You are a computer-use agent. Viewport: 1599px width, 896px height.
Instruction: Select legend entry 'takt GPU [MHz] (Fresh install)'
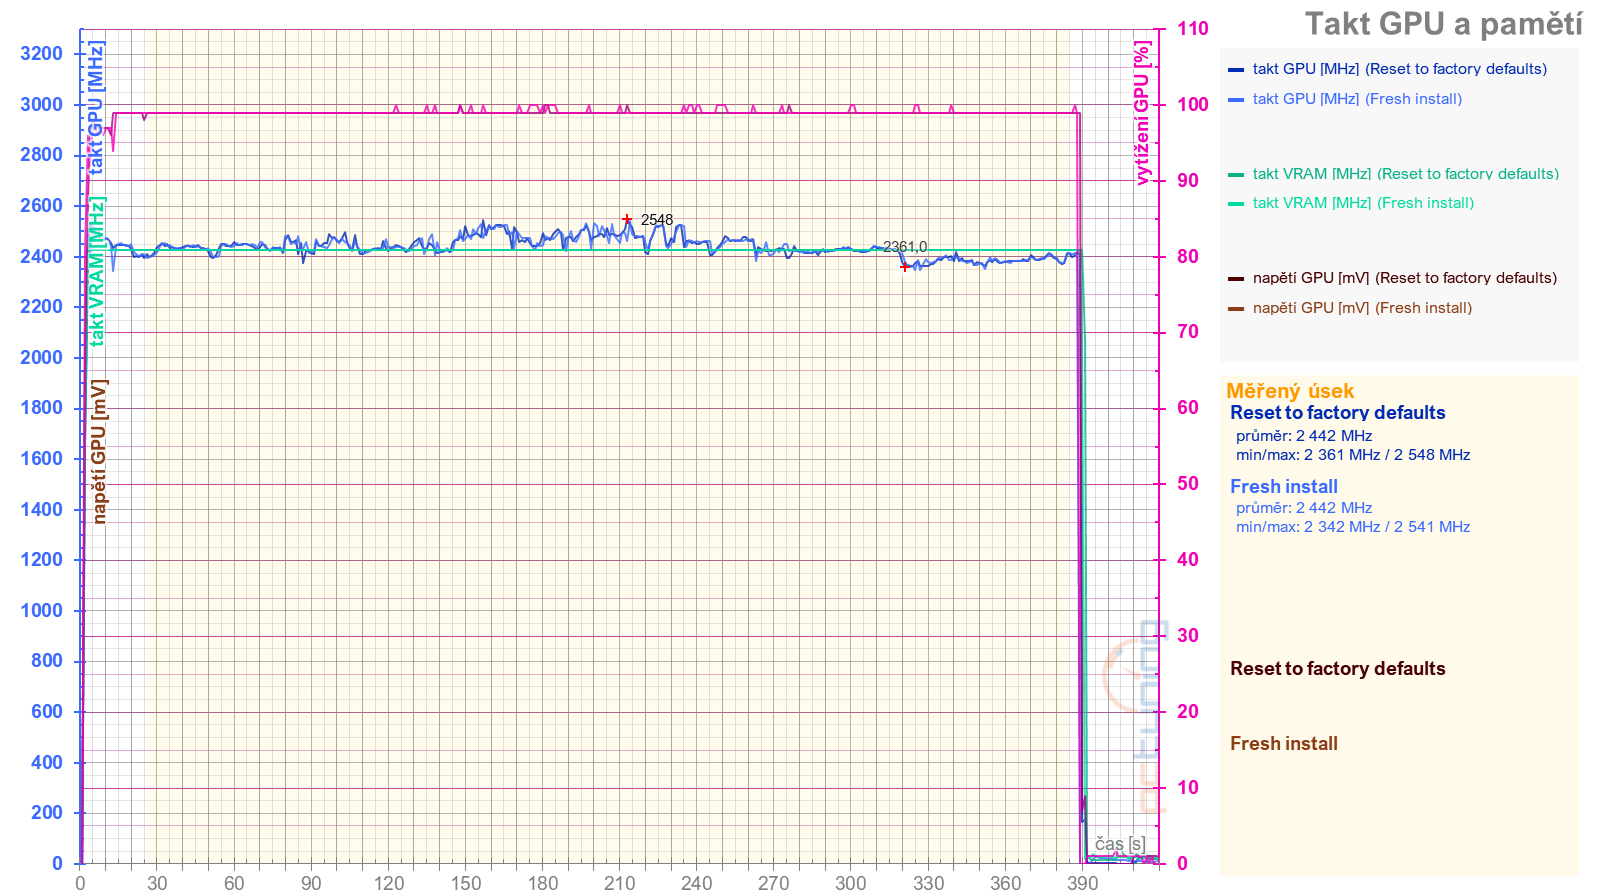pyautogui.click(x=1357, y=99)
